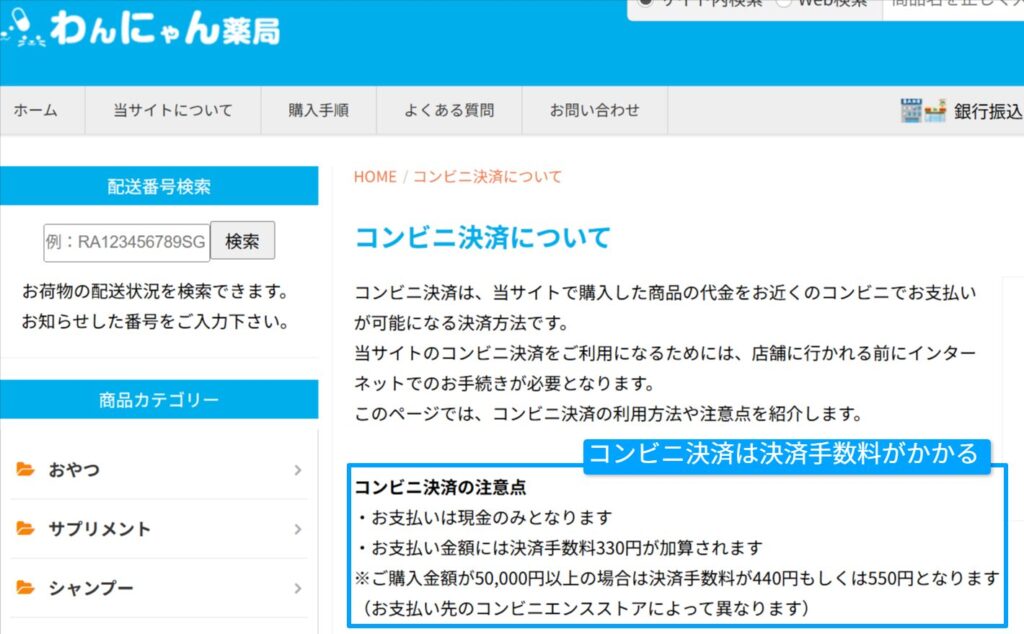
Task: Open the シャンプー category folder icon
Action: tap(25, 587)
